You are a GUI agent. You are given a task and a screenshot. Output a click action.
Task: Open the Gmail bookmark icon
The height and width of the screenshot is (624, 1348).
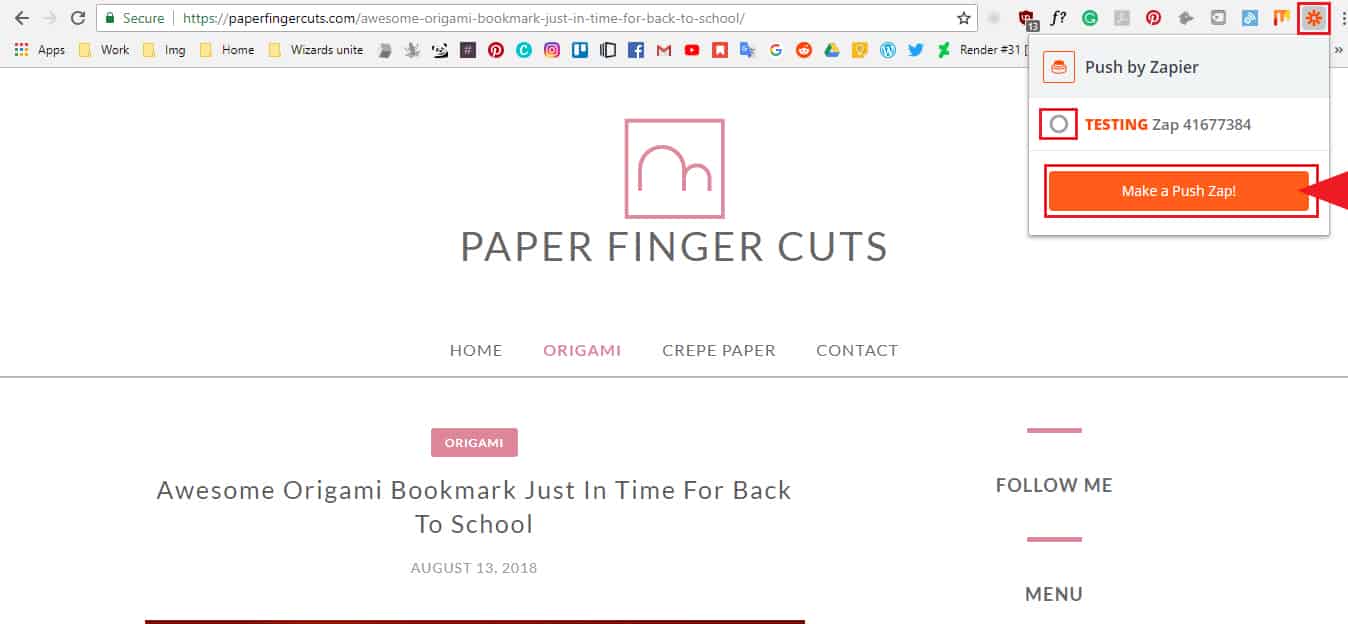(x=664, y=50)
